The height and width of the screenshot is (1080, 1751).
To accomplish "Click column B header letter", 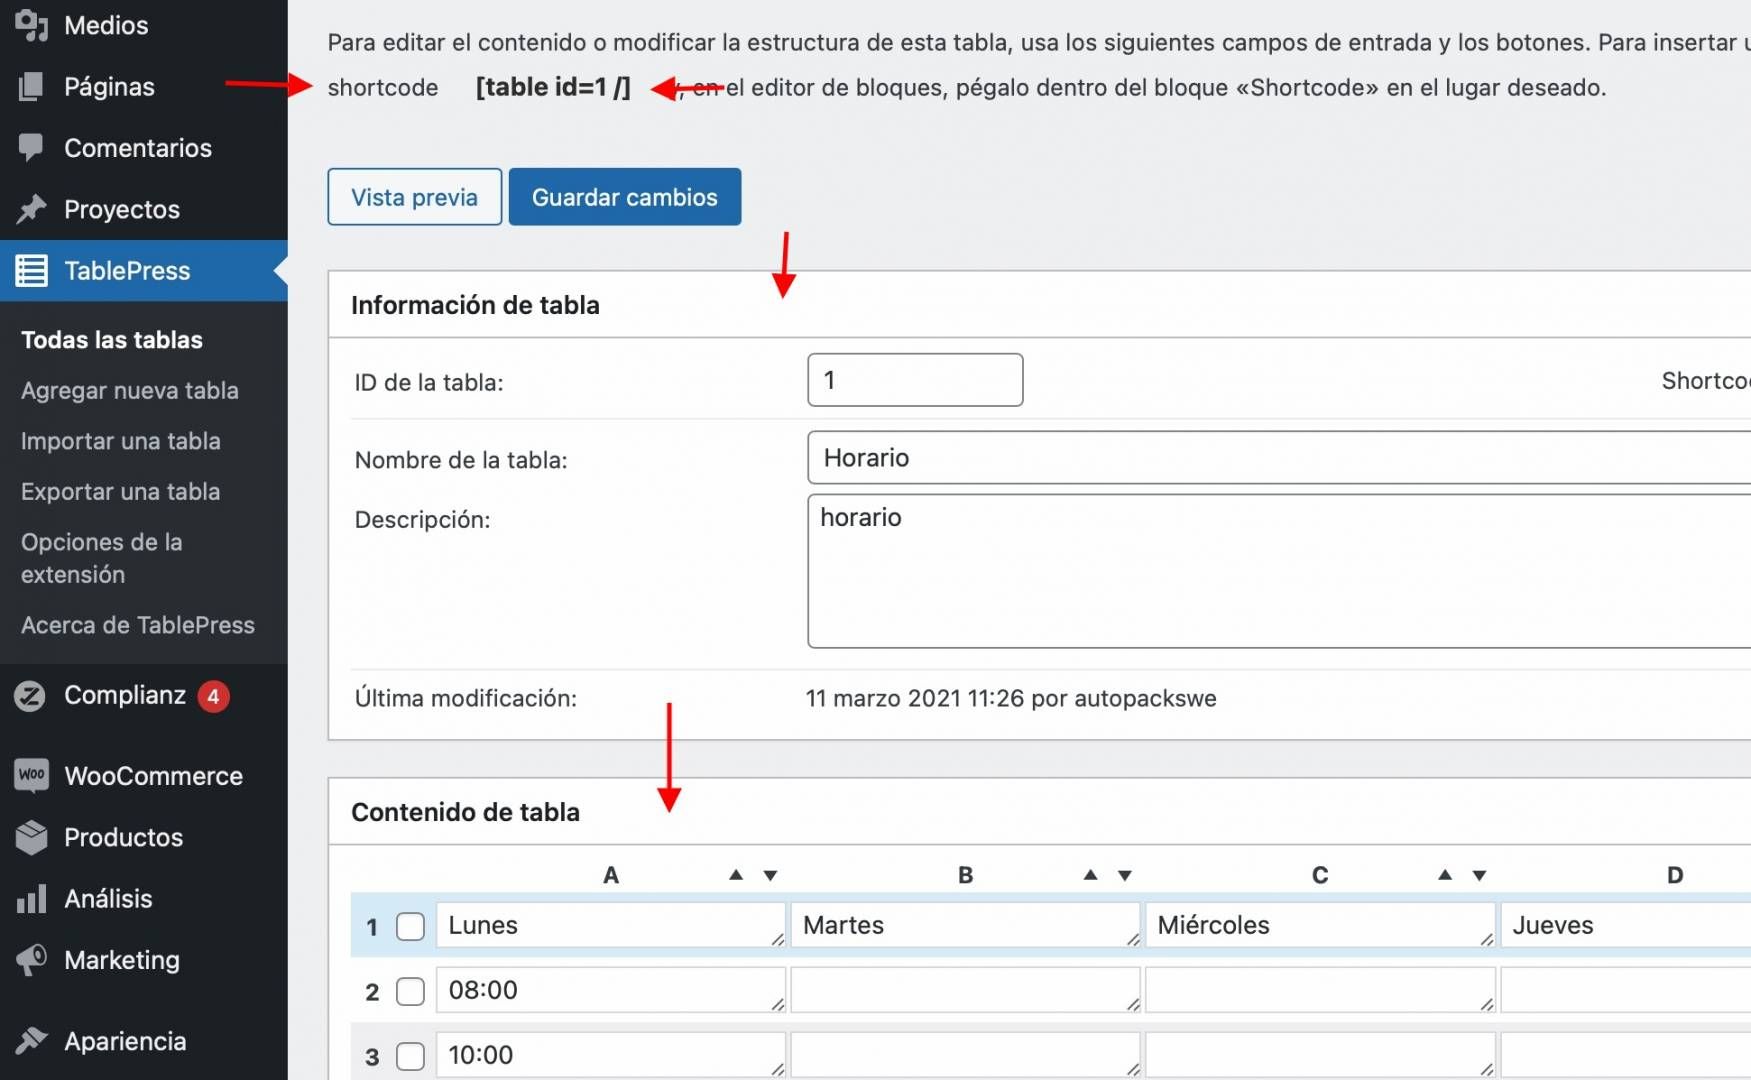I will click(x=965, y=875).
